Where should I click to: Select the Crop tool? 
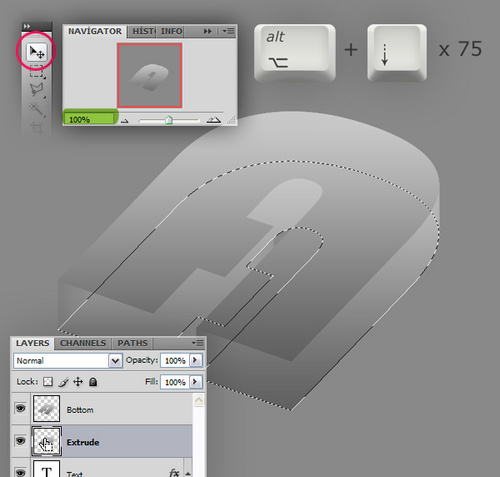[37, 127]
